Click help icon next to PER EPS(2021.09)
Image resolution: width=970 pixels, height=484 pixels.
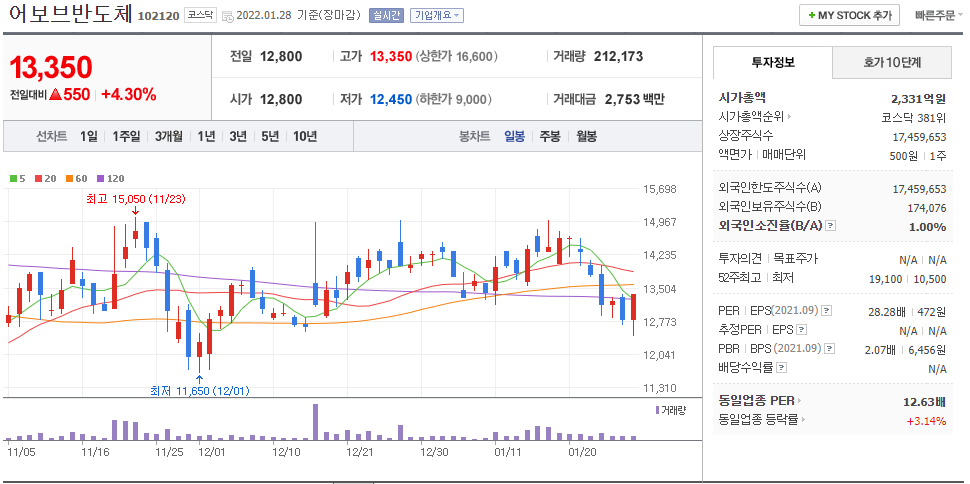827,311
